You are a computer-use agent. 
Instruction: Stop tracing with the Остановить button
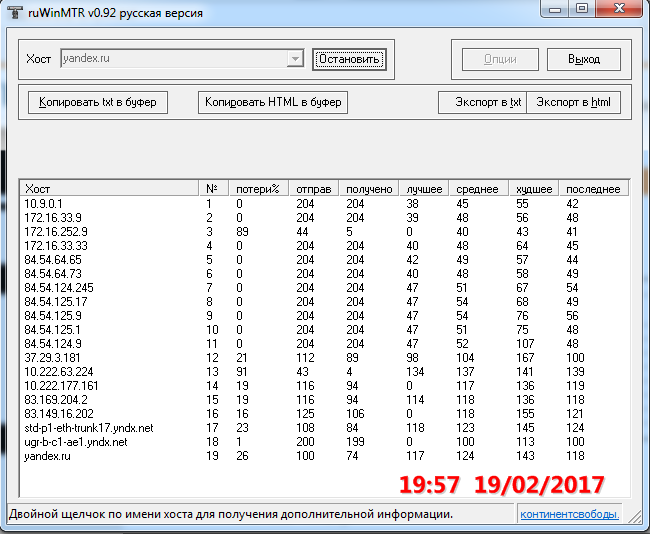(x=349, y=59)
